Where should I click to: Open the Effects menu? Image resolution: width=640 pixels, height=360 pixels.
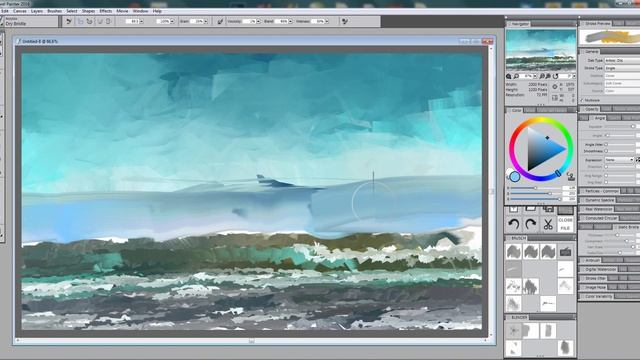106,11
